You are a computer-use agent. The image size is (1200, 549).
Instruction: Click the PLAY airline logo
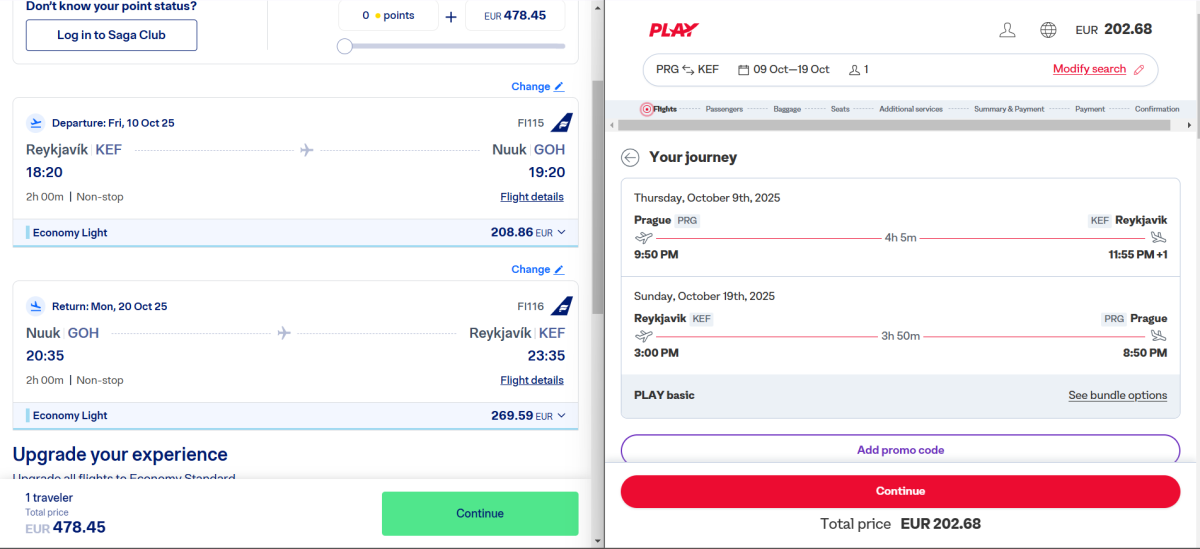tap(674, 30)
